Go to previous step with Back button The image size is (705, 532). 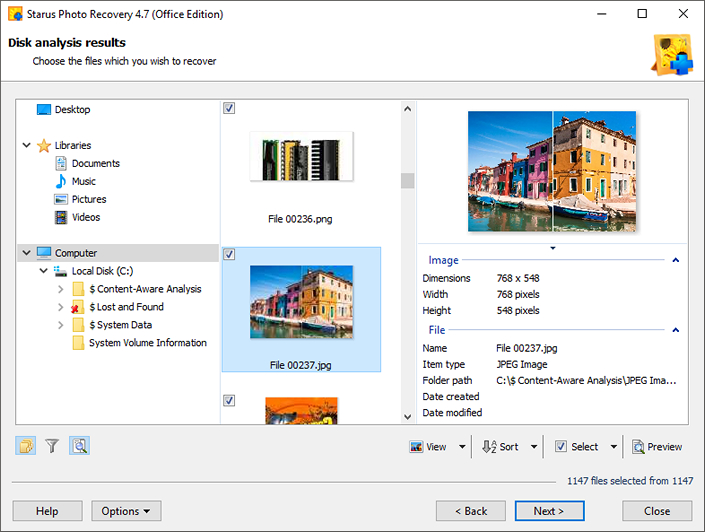[471, 511]
